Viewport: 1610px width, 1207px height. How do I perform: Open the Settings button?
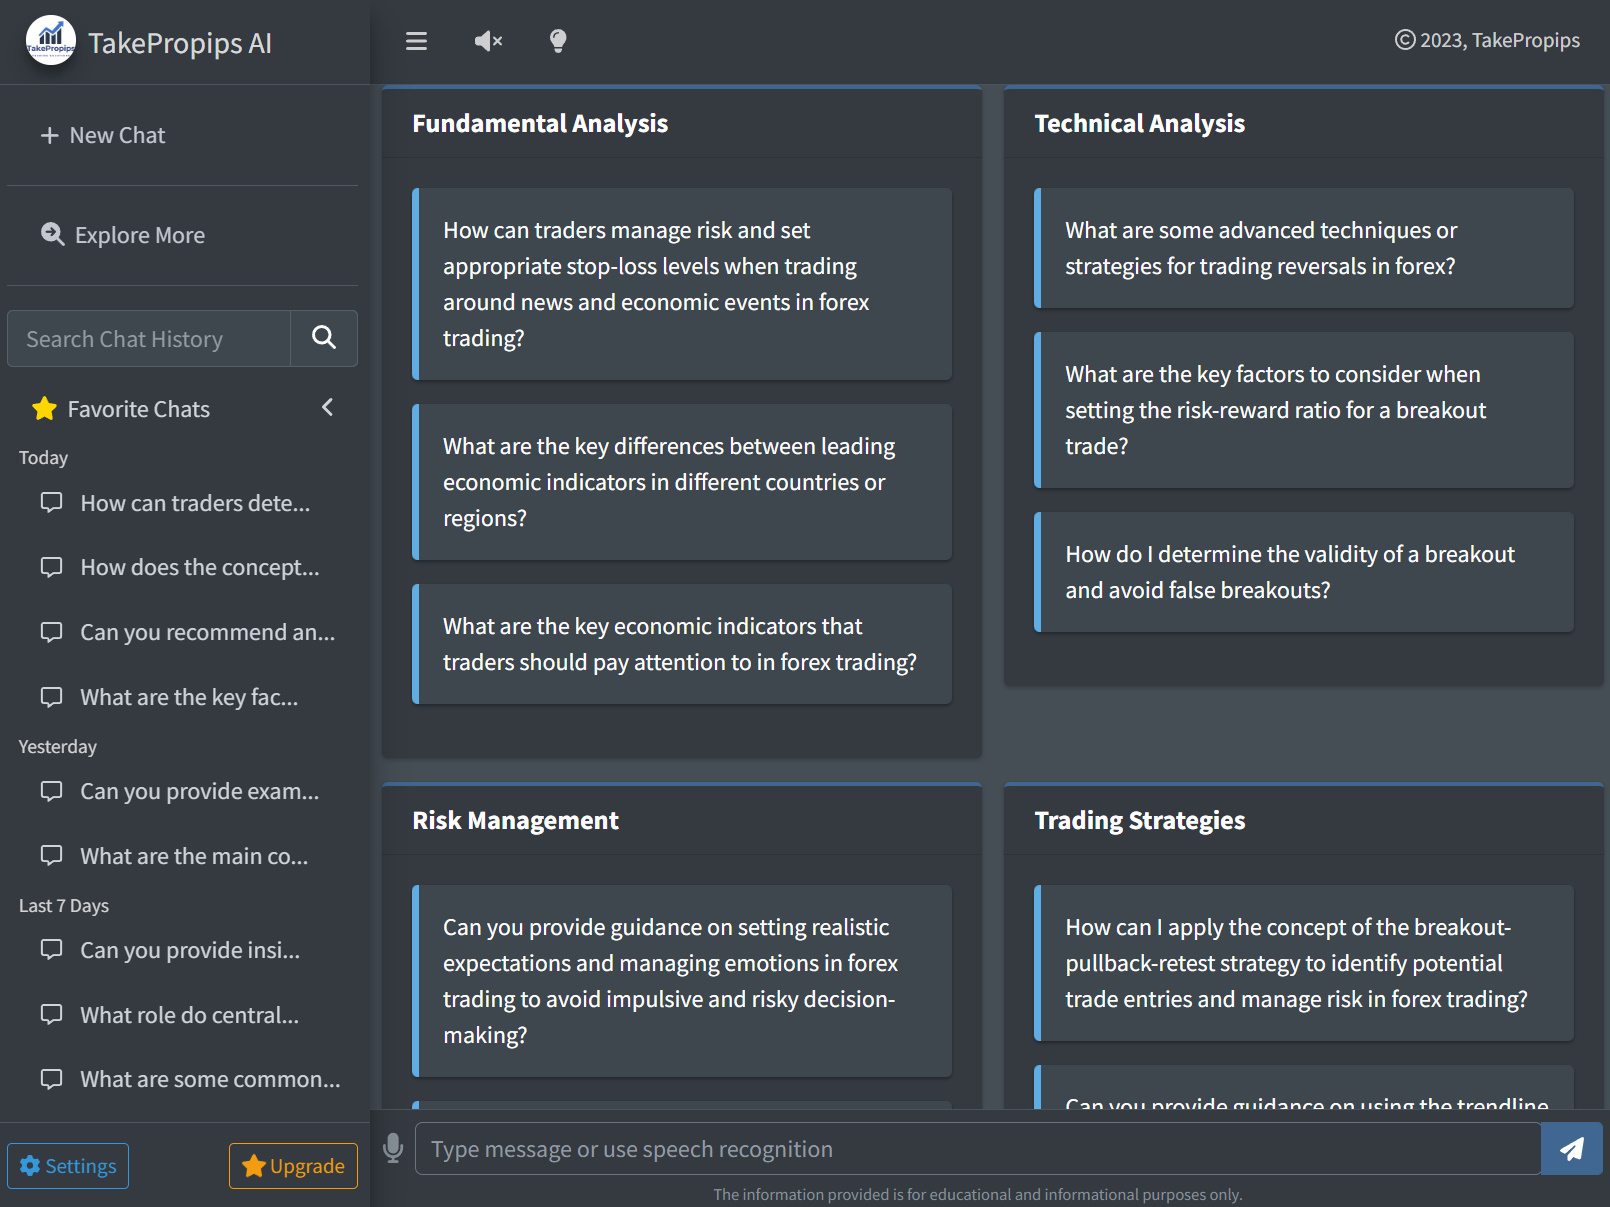[x=68, y=1166]
